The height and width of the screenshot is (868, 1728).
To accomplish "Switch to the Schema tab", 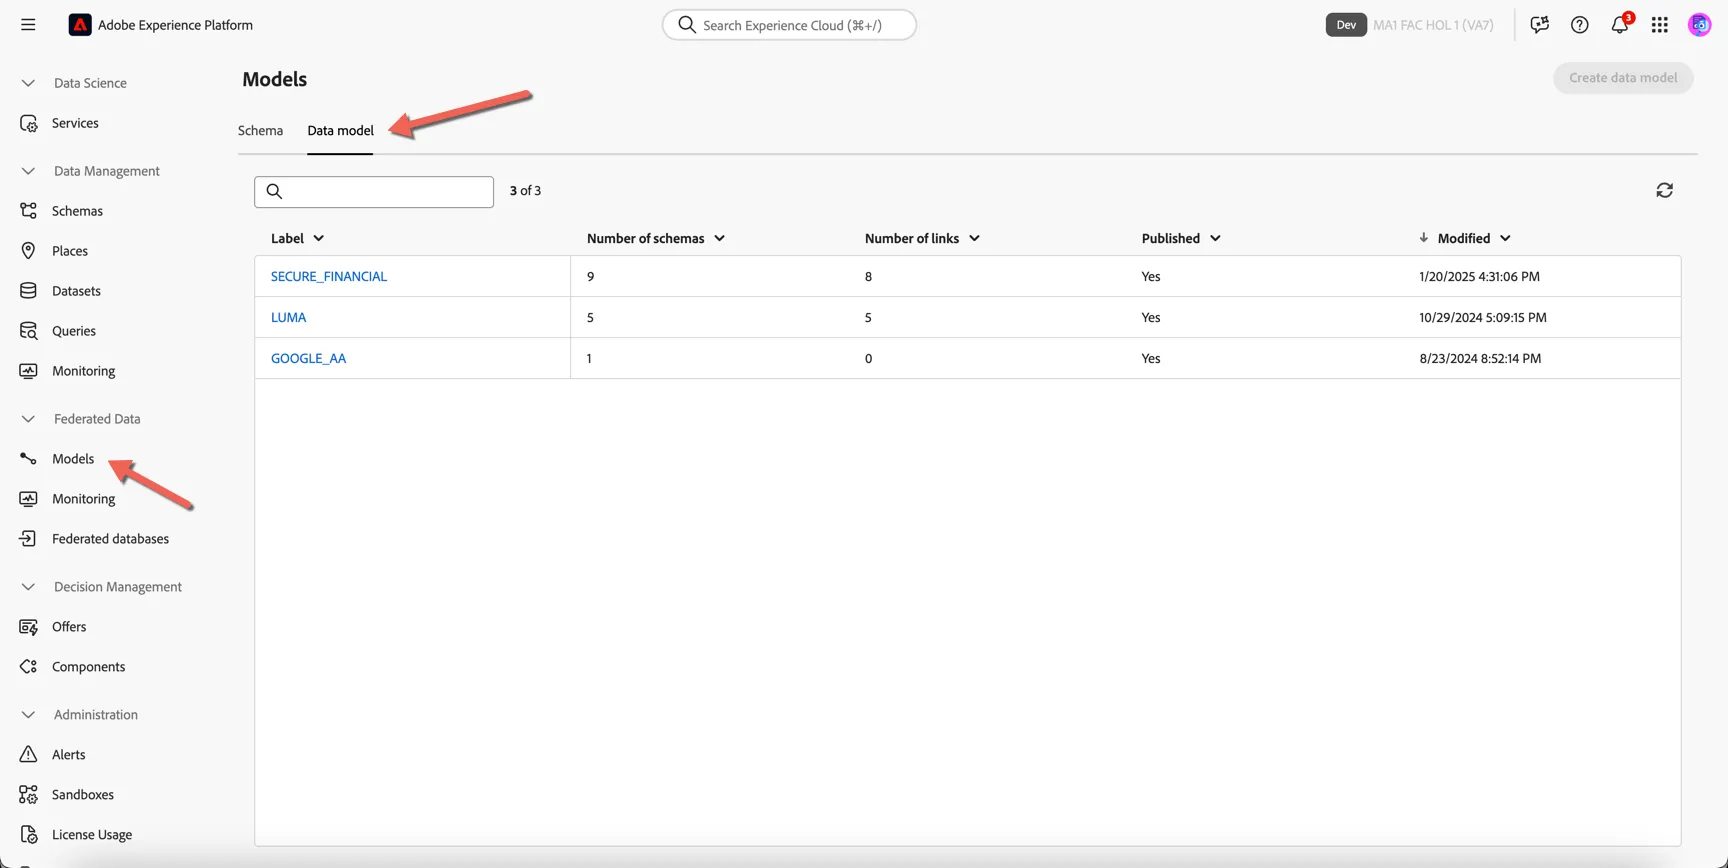I will point(260,131).
